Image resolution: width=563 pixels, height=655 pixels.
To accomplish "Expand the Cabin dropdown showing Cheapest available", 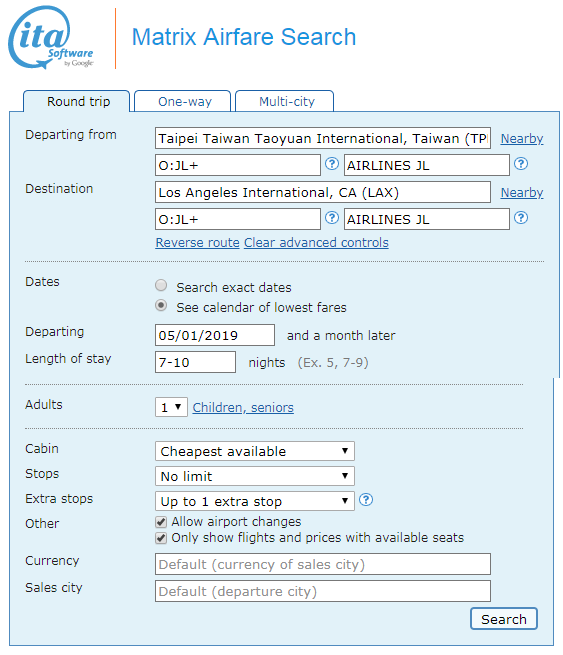I will pos(255,451).
